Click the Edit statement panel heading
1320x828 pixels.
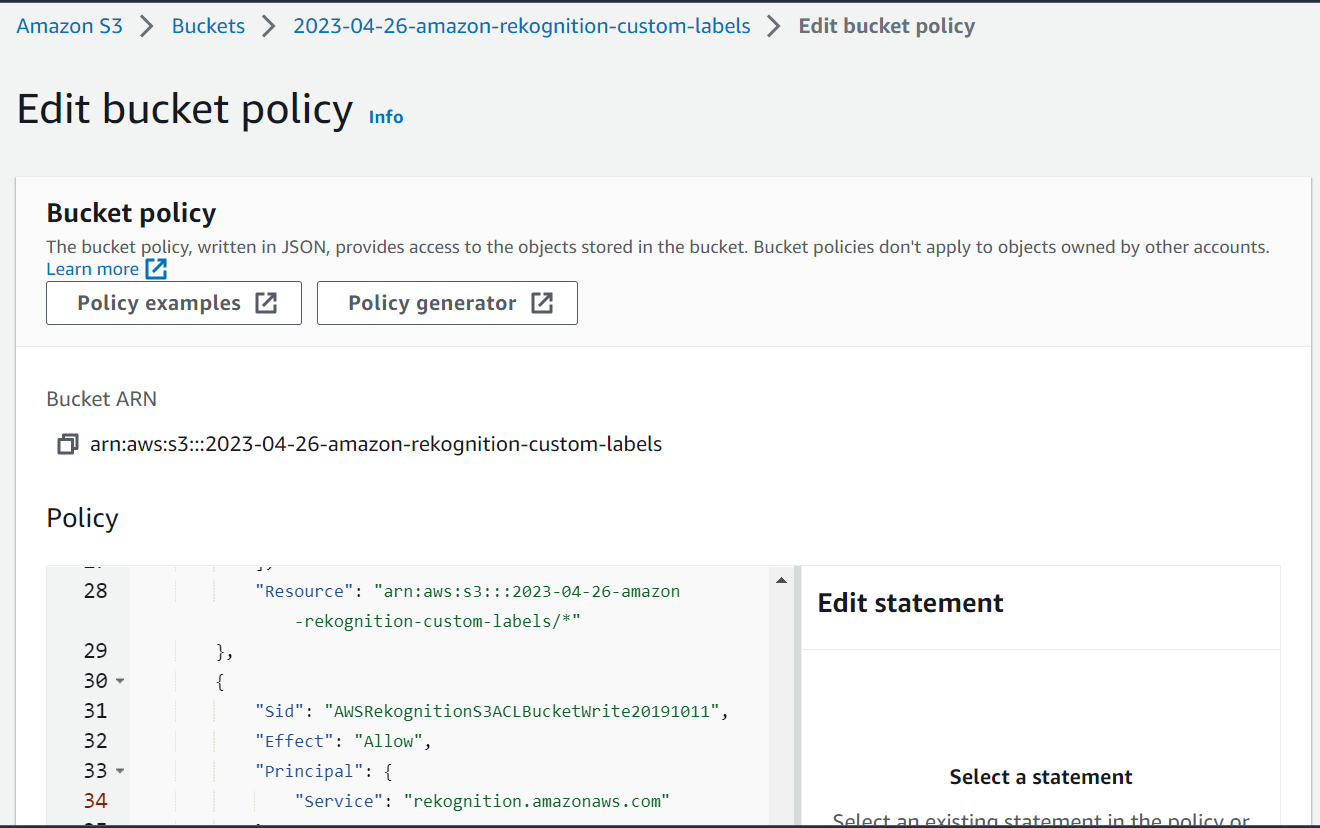910,603
